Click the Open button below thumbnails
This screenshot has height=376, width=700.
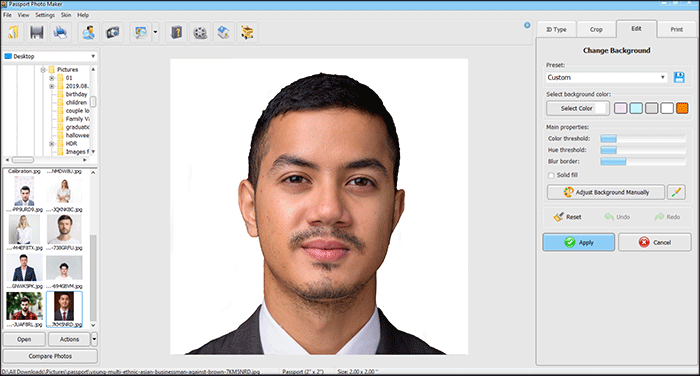click(24, 339)
